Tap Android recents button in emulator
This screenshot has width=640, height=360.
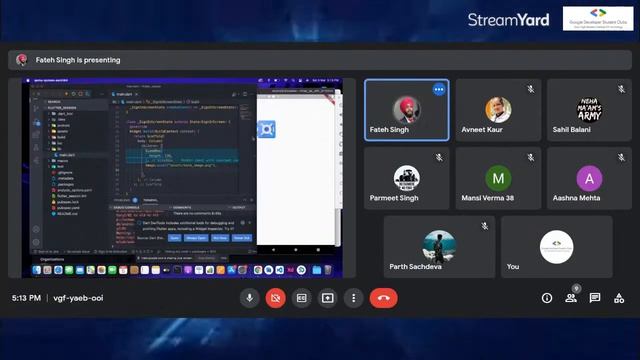[x=318, y=249]
